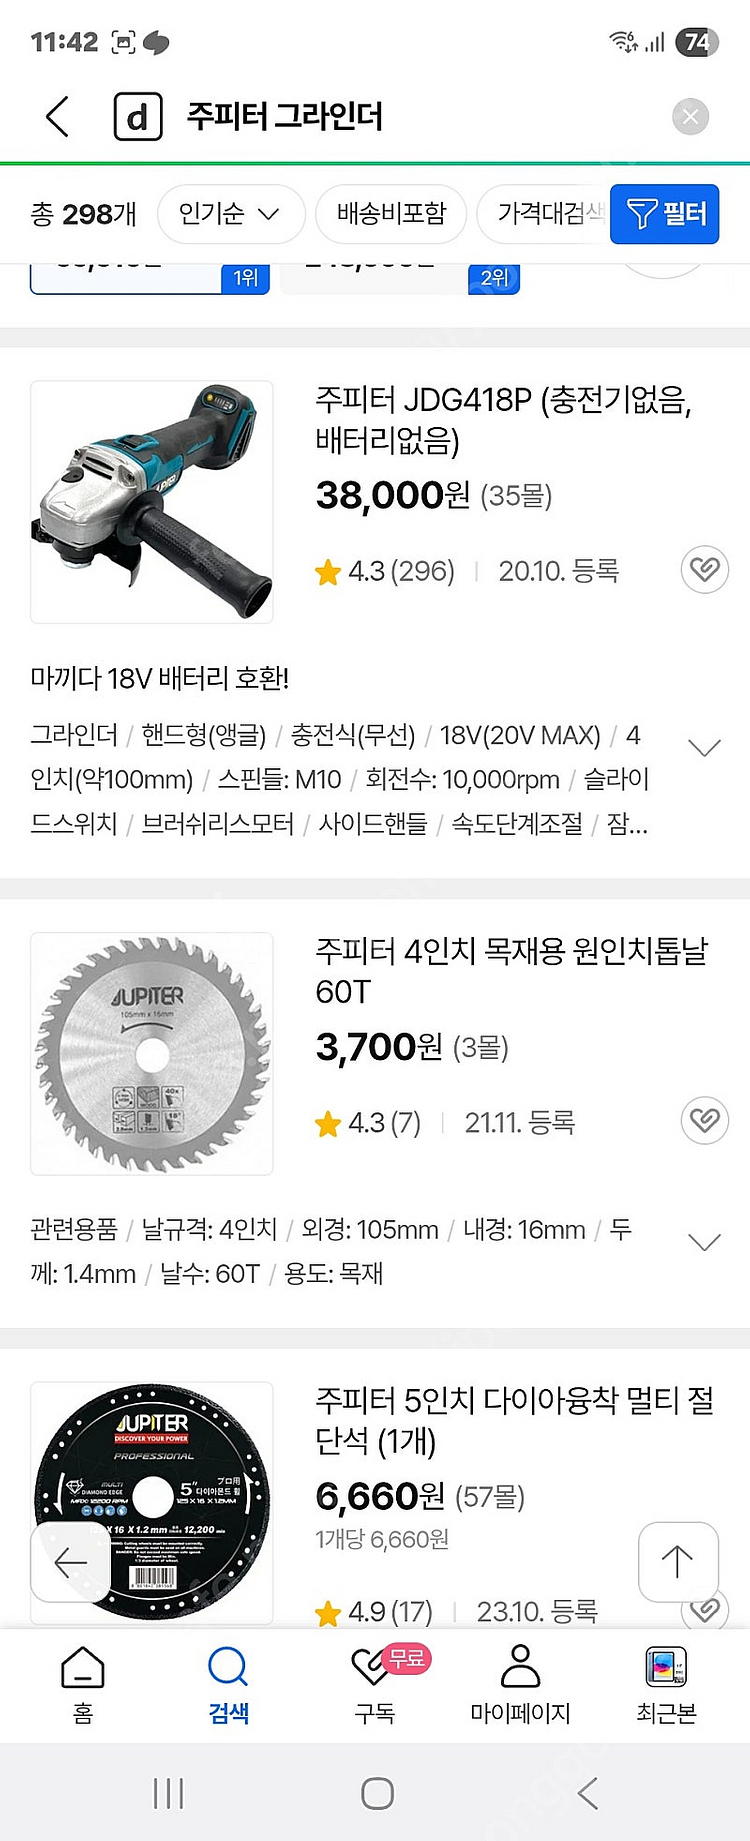Tap the floating left-arrow back button

coord(70,1562)
